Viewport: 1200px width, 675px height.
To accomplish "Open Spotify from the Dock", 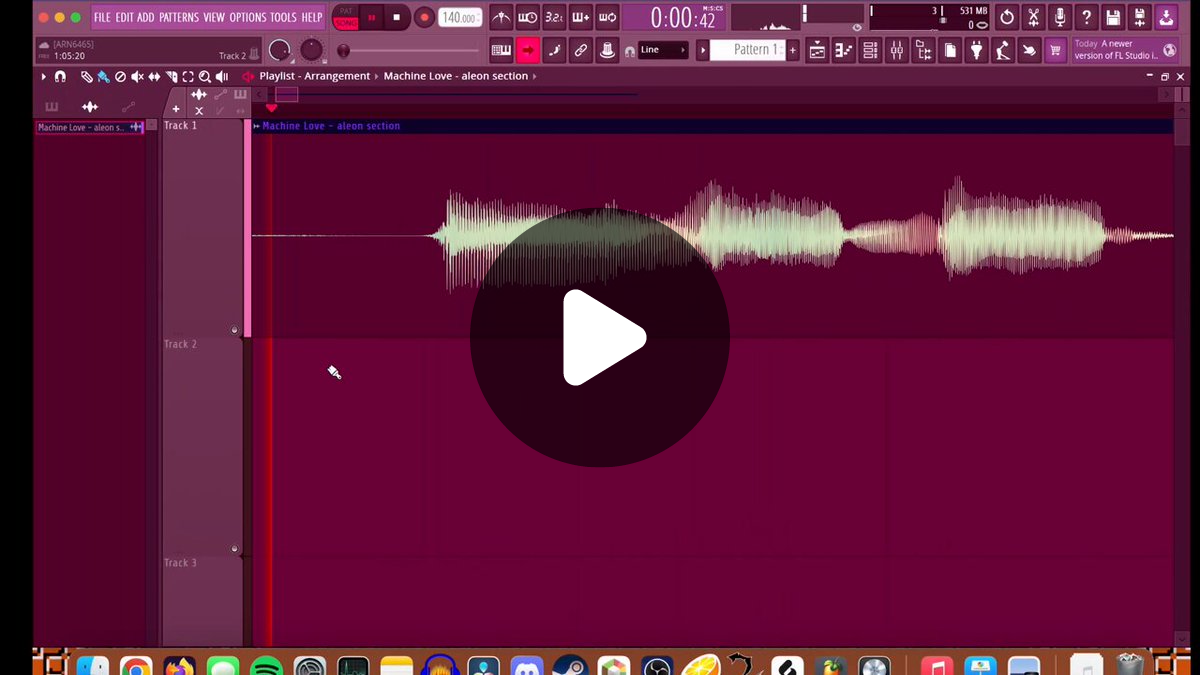I will click(266, 666).
